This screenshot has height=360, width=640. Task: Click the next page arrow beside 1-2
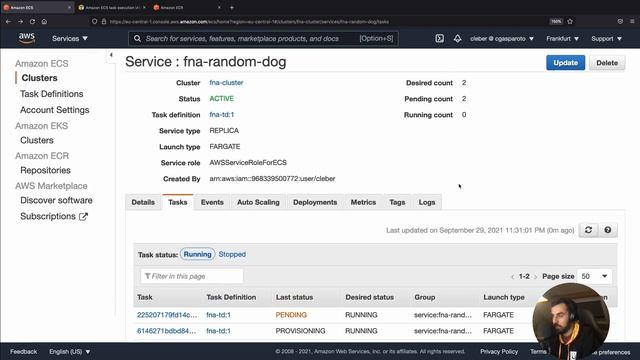[536, 277]
